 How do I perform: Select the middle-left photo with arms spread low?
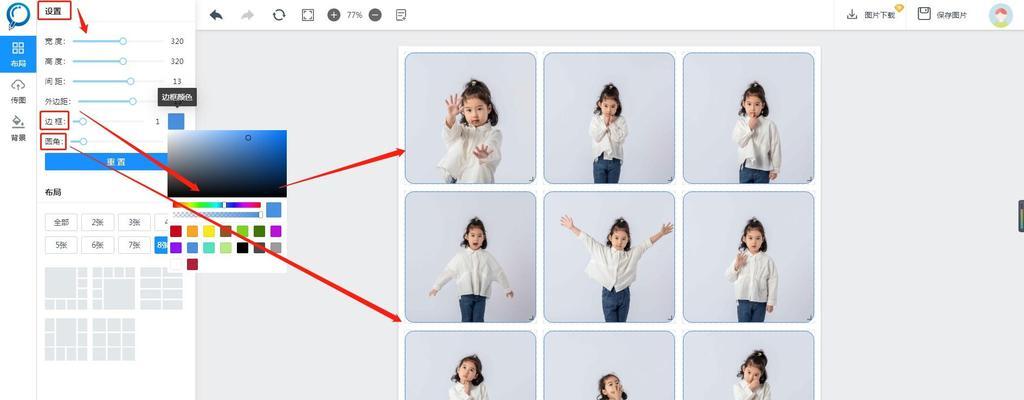click(x=470, y=257)
